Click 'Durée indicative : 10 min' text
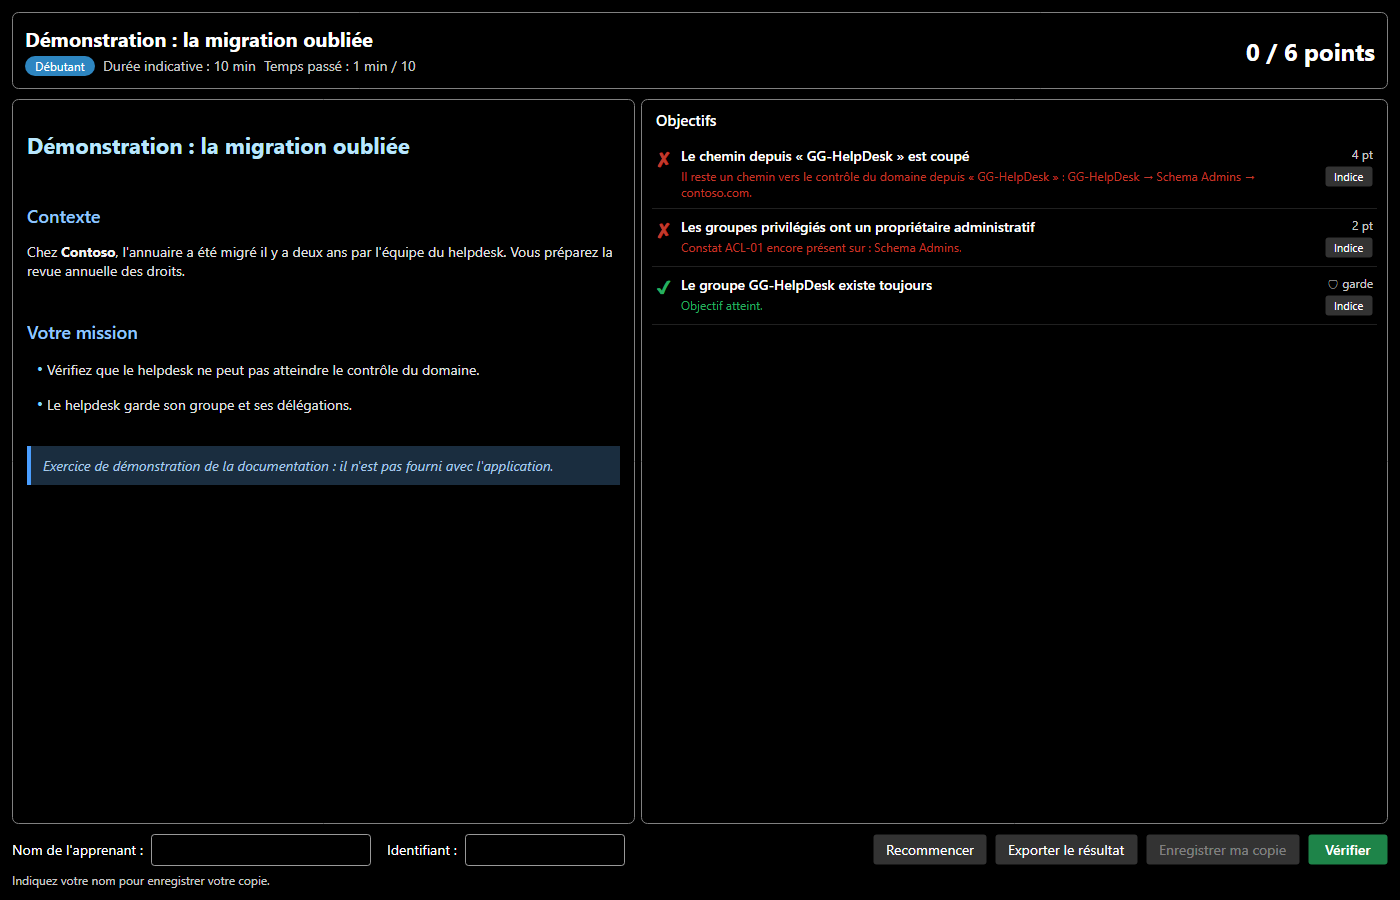Viewport: 1400px width, 900px height. click(179, 67)
